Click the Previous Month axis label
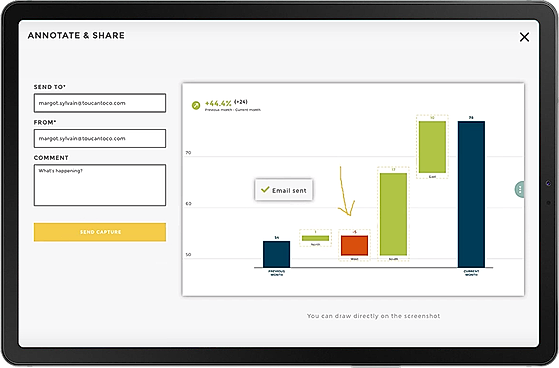The height and width of the screenshot is (368, 559). (277, 273)
